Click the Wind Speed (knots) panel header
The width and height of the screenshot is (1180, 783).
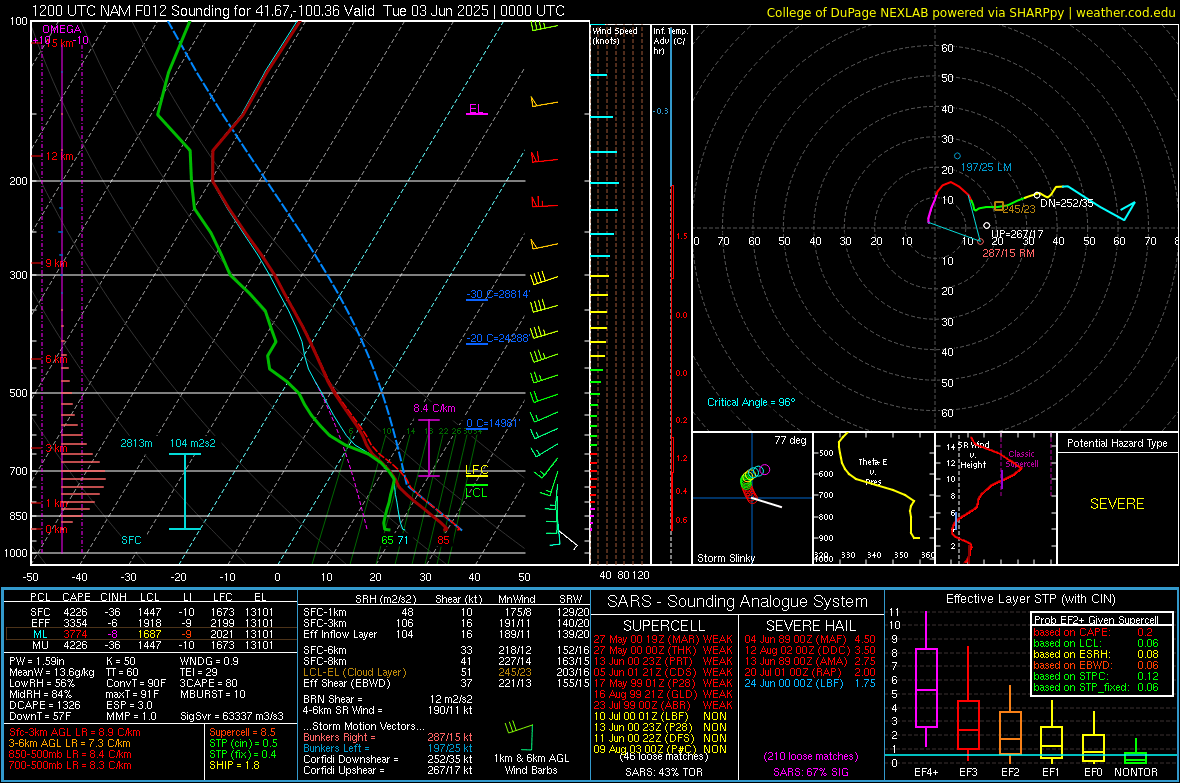pos(614,35)
